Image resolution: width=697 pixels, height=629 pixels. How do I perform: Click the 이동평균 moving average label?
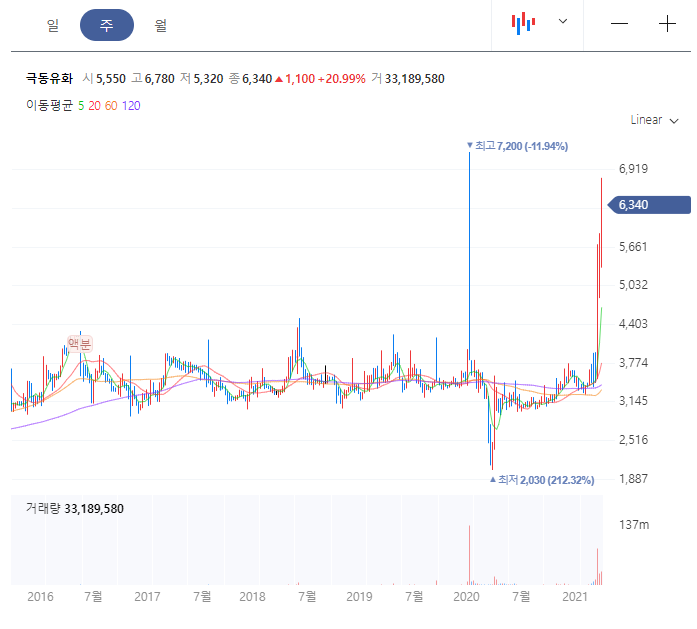click(x=49, y=106)
